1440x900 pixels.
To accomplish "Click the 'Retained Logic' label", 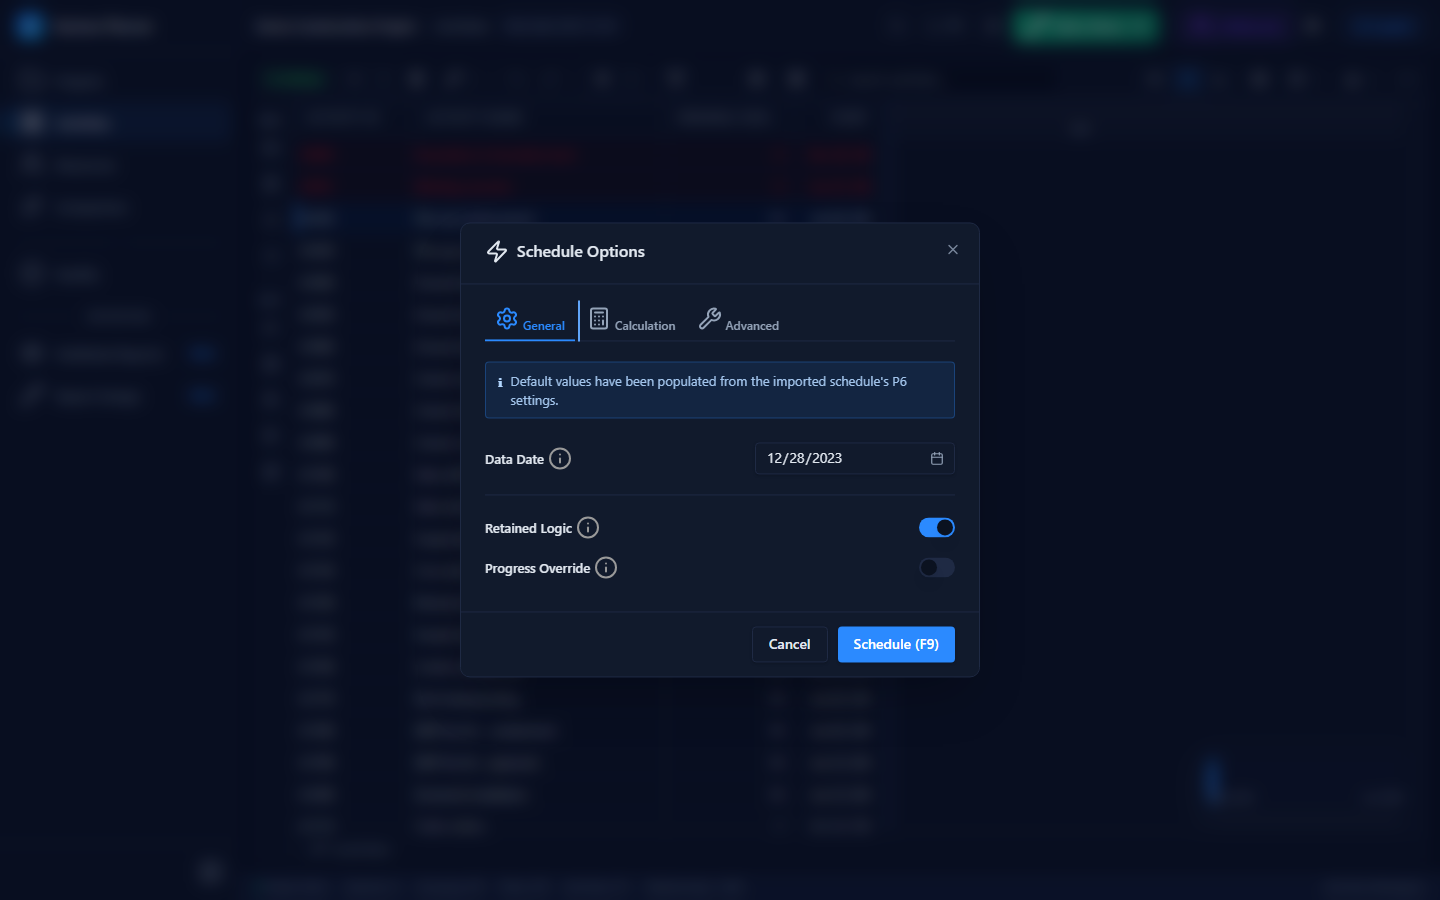I will [x=528, y=529].
